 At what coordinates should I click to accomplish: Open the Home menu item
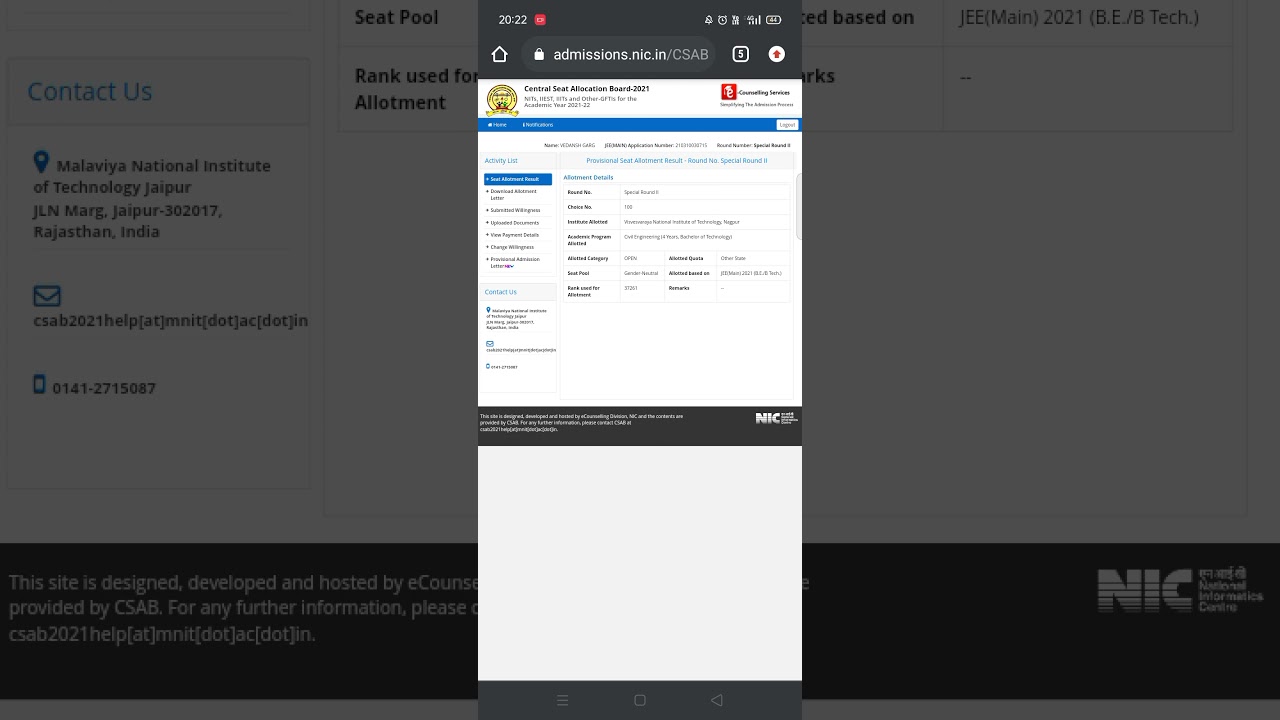[497, 125]
